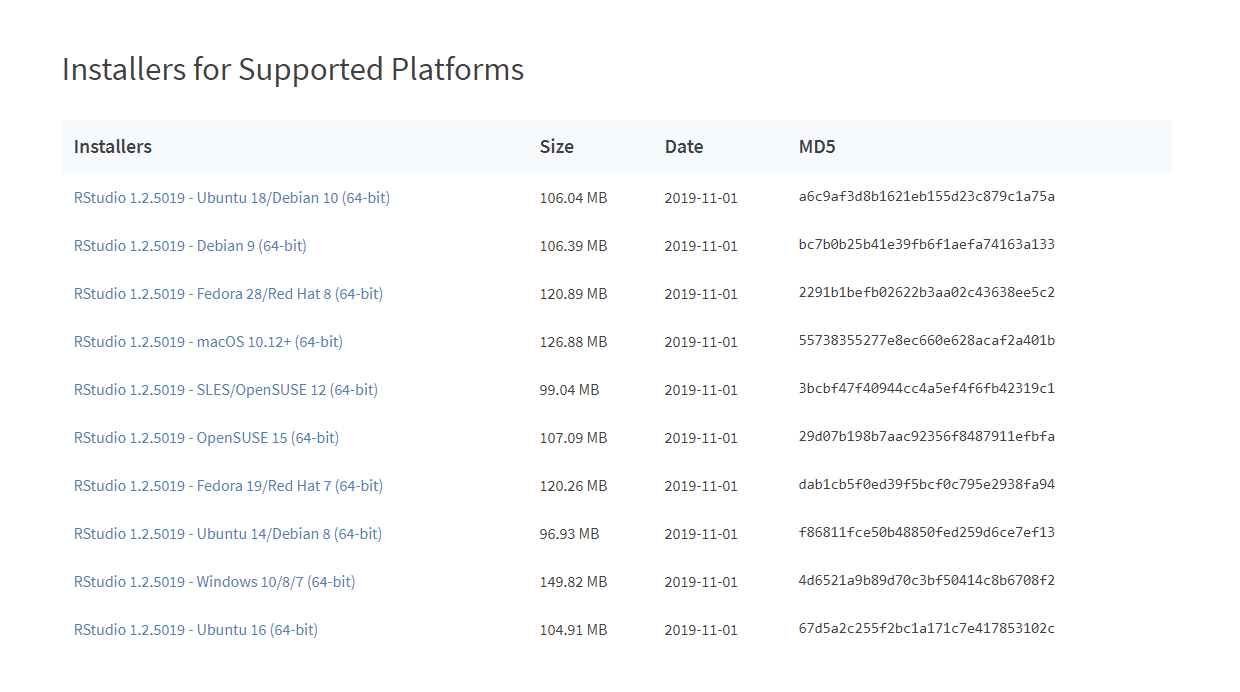1240x692 pixels.
Task: Select MD5 hash 55738355277e8ec660e628acaf2a401b
Action: coord(927,341)
